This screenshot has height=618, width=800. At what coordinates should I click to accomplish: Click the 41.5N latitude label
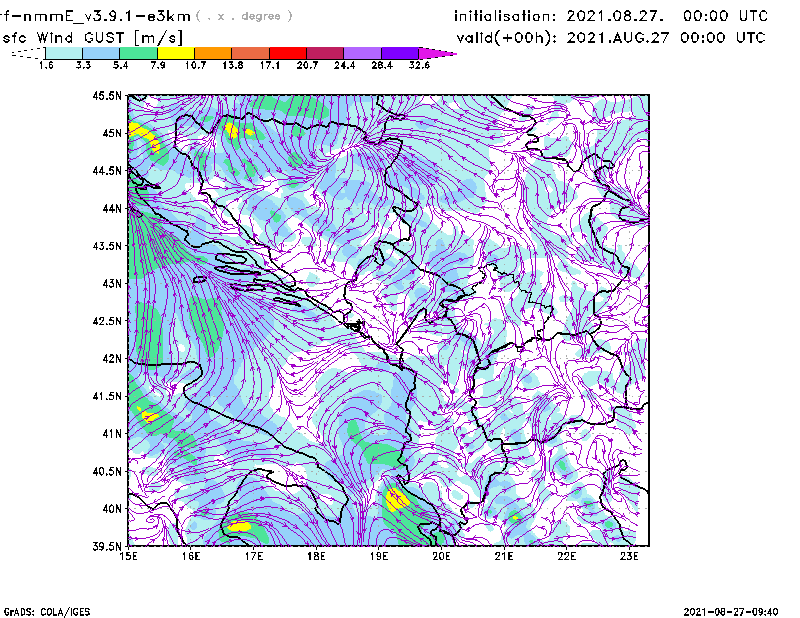tap(107, 396)
